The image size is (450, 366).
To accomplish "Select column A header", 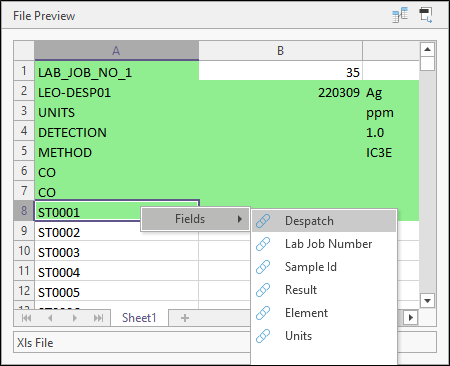I will click(116, 51).
